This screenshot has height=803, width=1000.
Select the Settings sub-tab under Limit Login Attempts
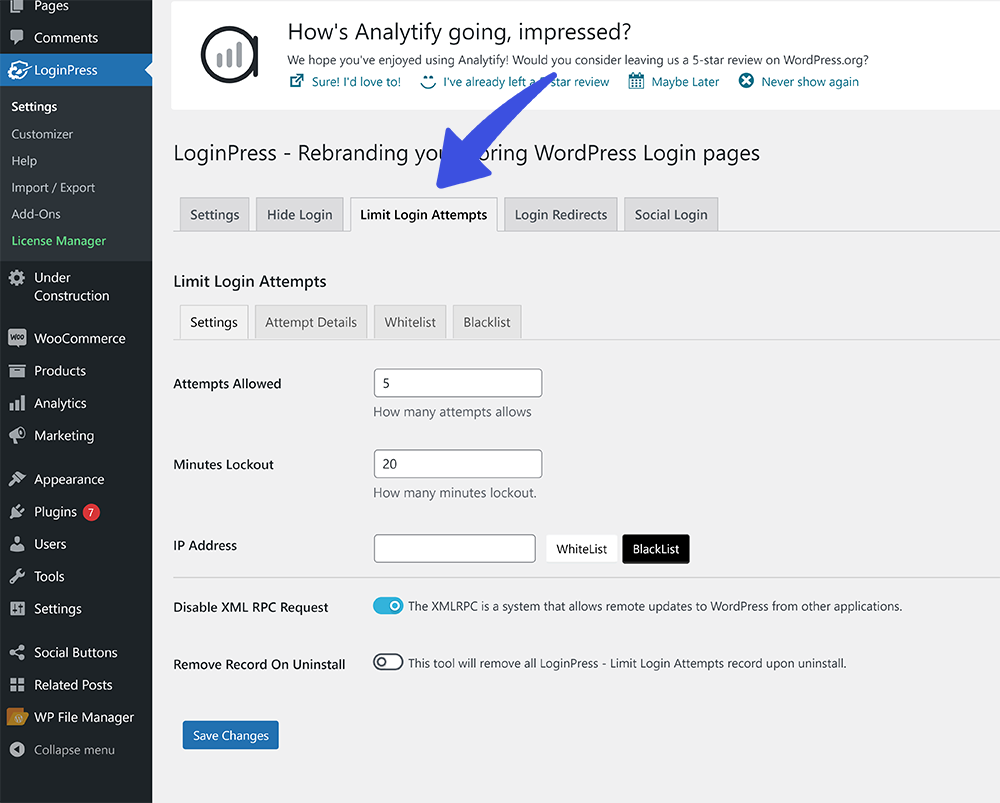[214, 322]
